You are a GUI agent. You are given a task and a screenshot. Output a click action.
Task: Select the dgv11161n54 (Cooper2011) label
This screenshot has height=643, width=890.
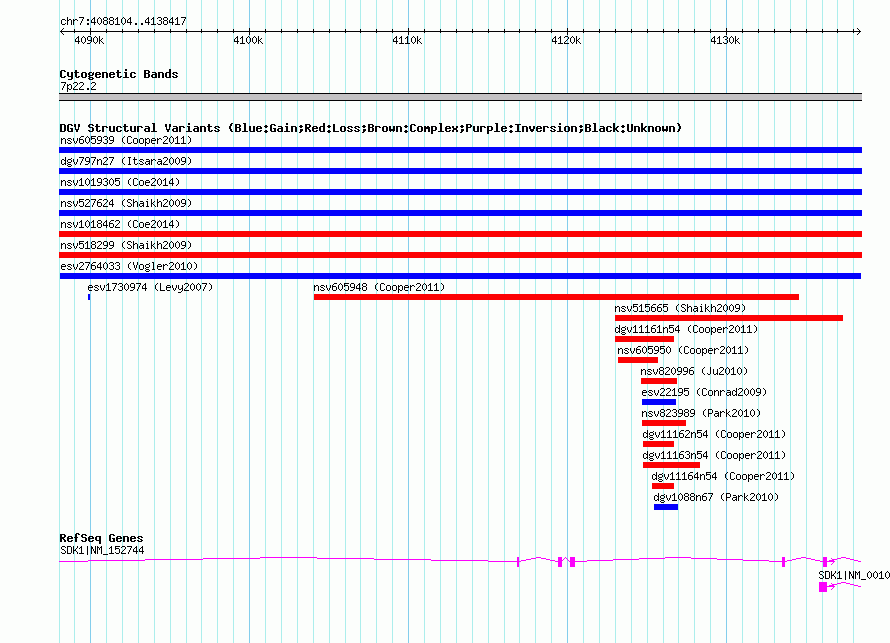686,329
